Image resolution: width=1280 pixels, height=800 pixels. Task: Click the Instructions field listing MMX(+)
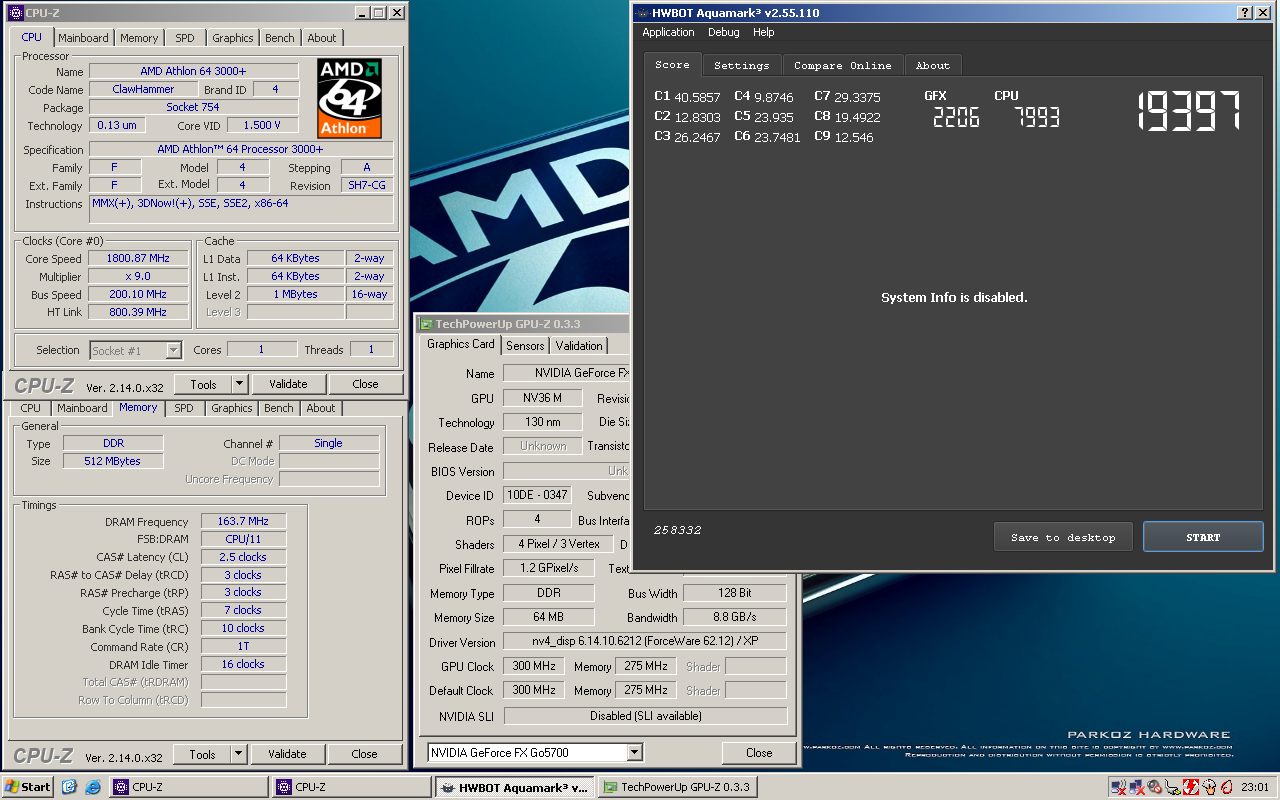[x=241, y=209]
